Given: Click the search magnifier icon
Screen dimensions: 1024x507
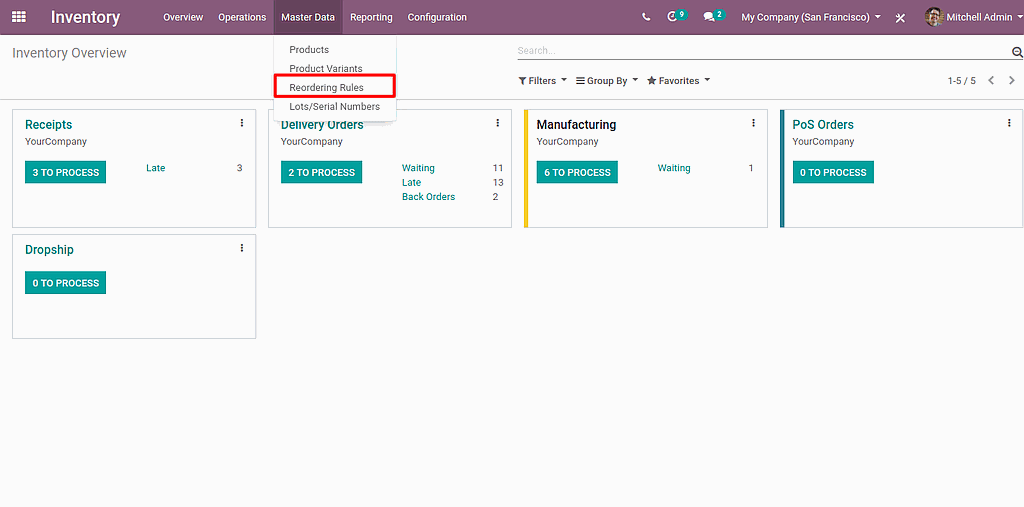Looking at the screenshot, I should pyautogui.click(x=1017, y=52).
